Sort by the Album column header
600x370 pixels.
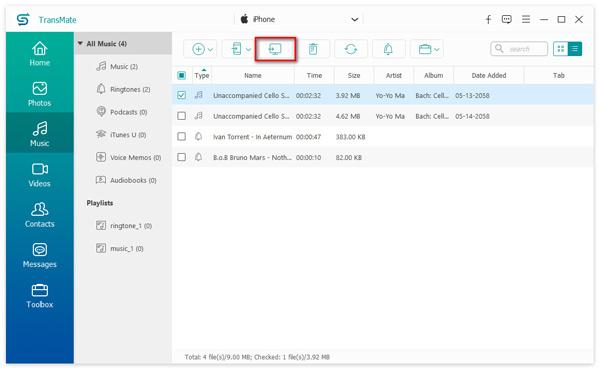[434, 75]
